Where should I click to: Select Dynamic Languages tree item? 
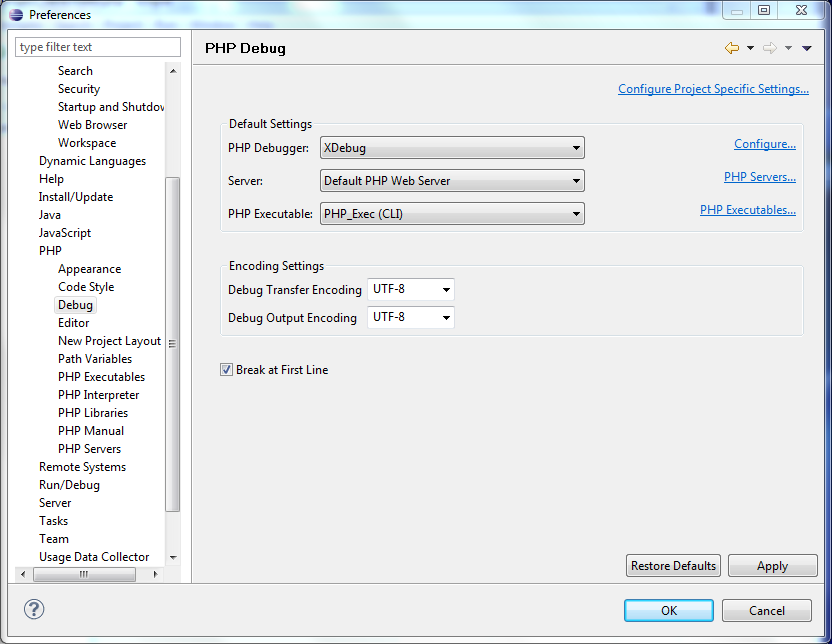coord(92,161)
